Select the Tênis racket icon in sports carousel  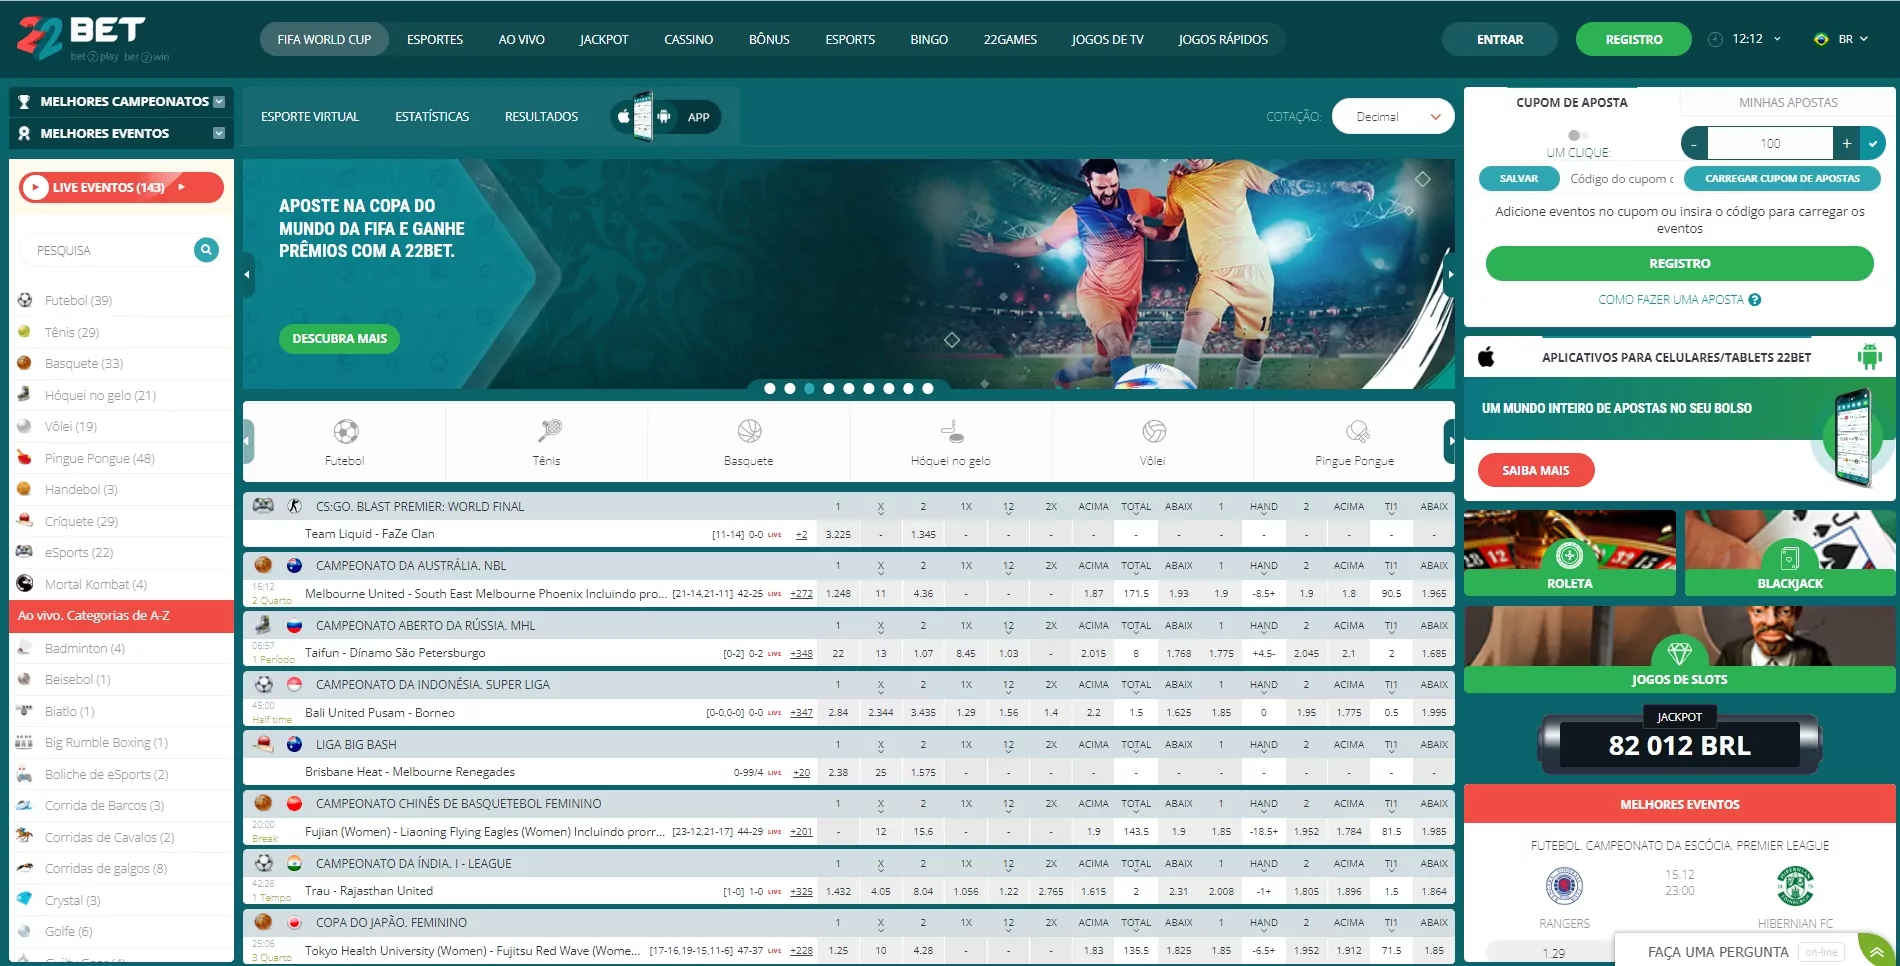[549, 432]
